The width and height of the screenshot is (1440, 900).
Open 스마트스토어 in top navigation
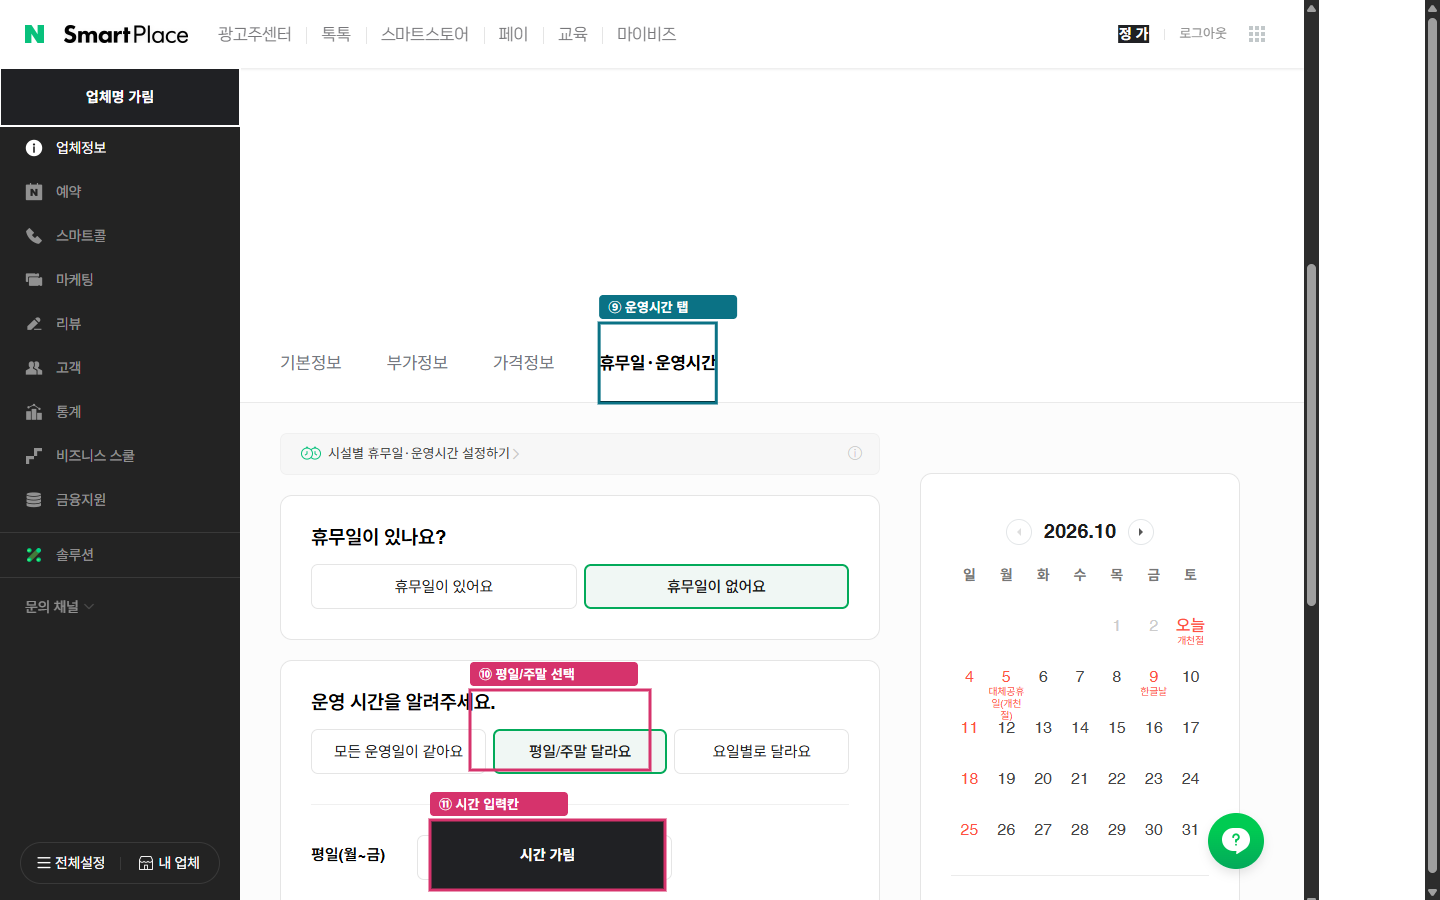(x=425, y=34)
